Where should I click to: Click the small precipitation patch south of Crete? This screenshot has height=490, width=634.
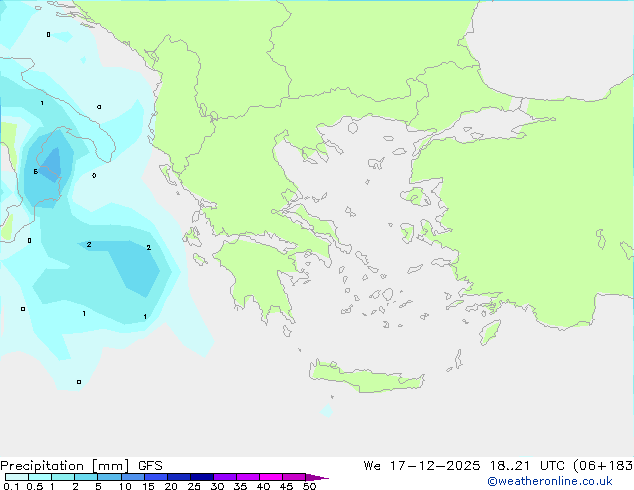[327, 410]
